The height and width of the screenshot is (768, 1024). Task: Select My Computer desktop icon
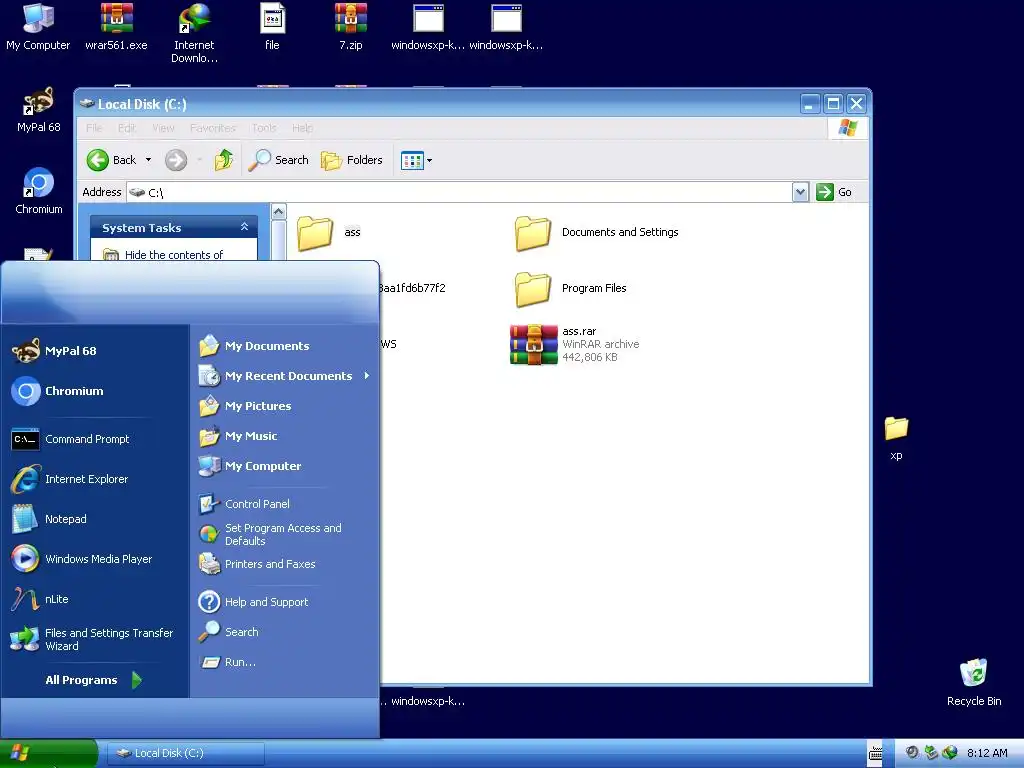tap(38, 27)
